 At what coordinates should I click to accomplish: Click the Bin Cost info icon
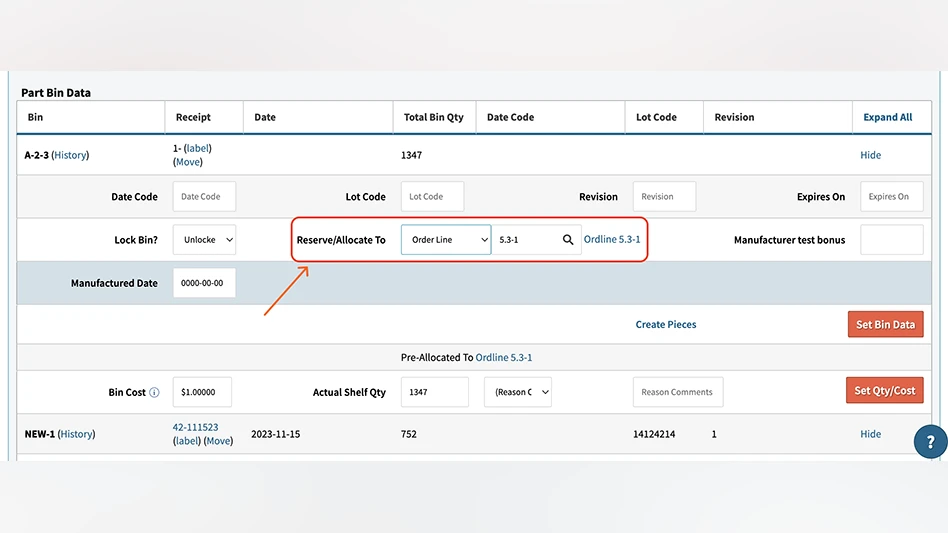[154, 392]
